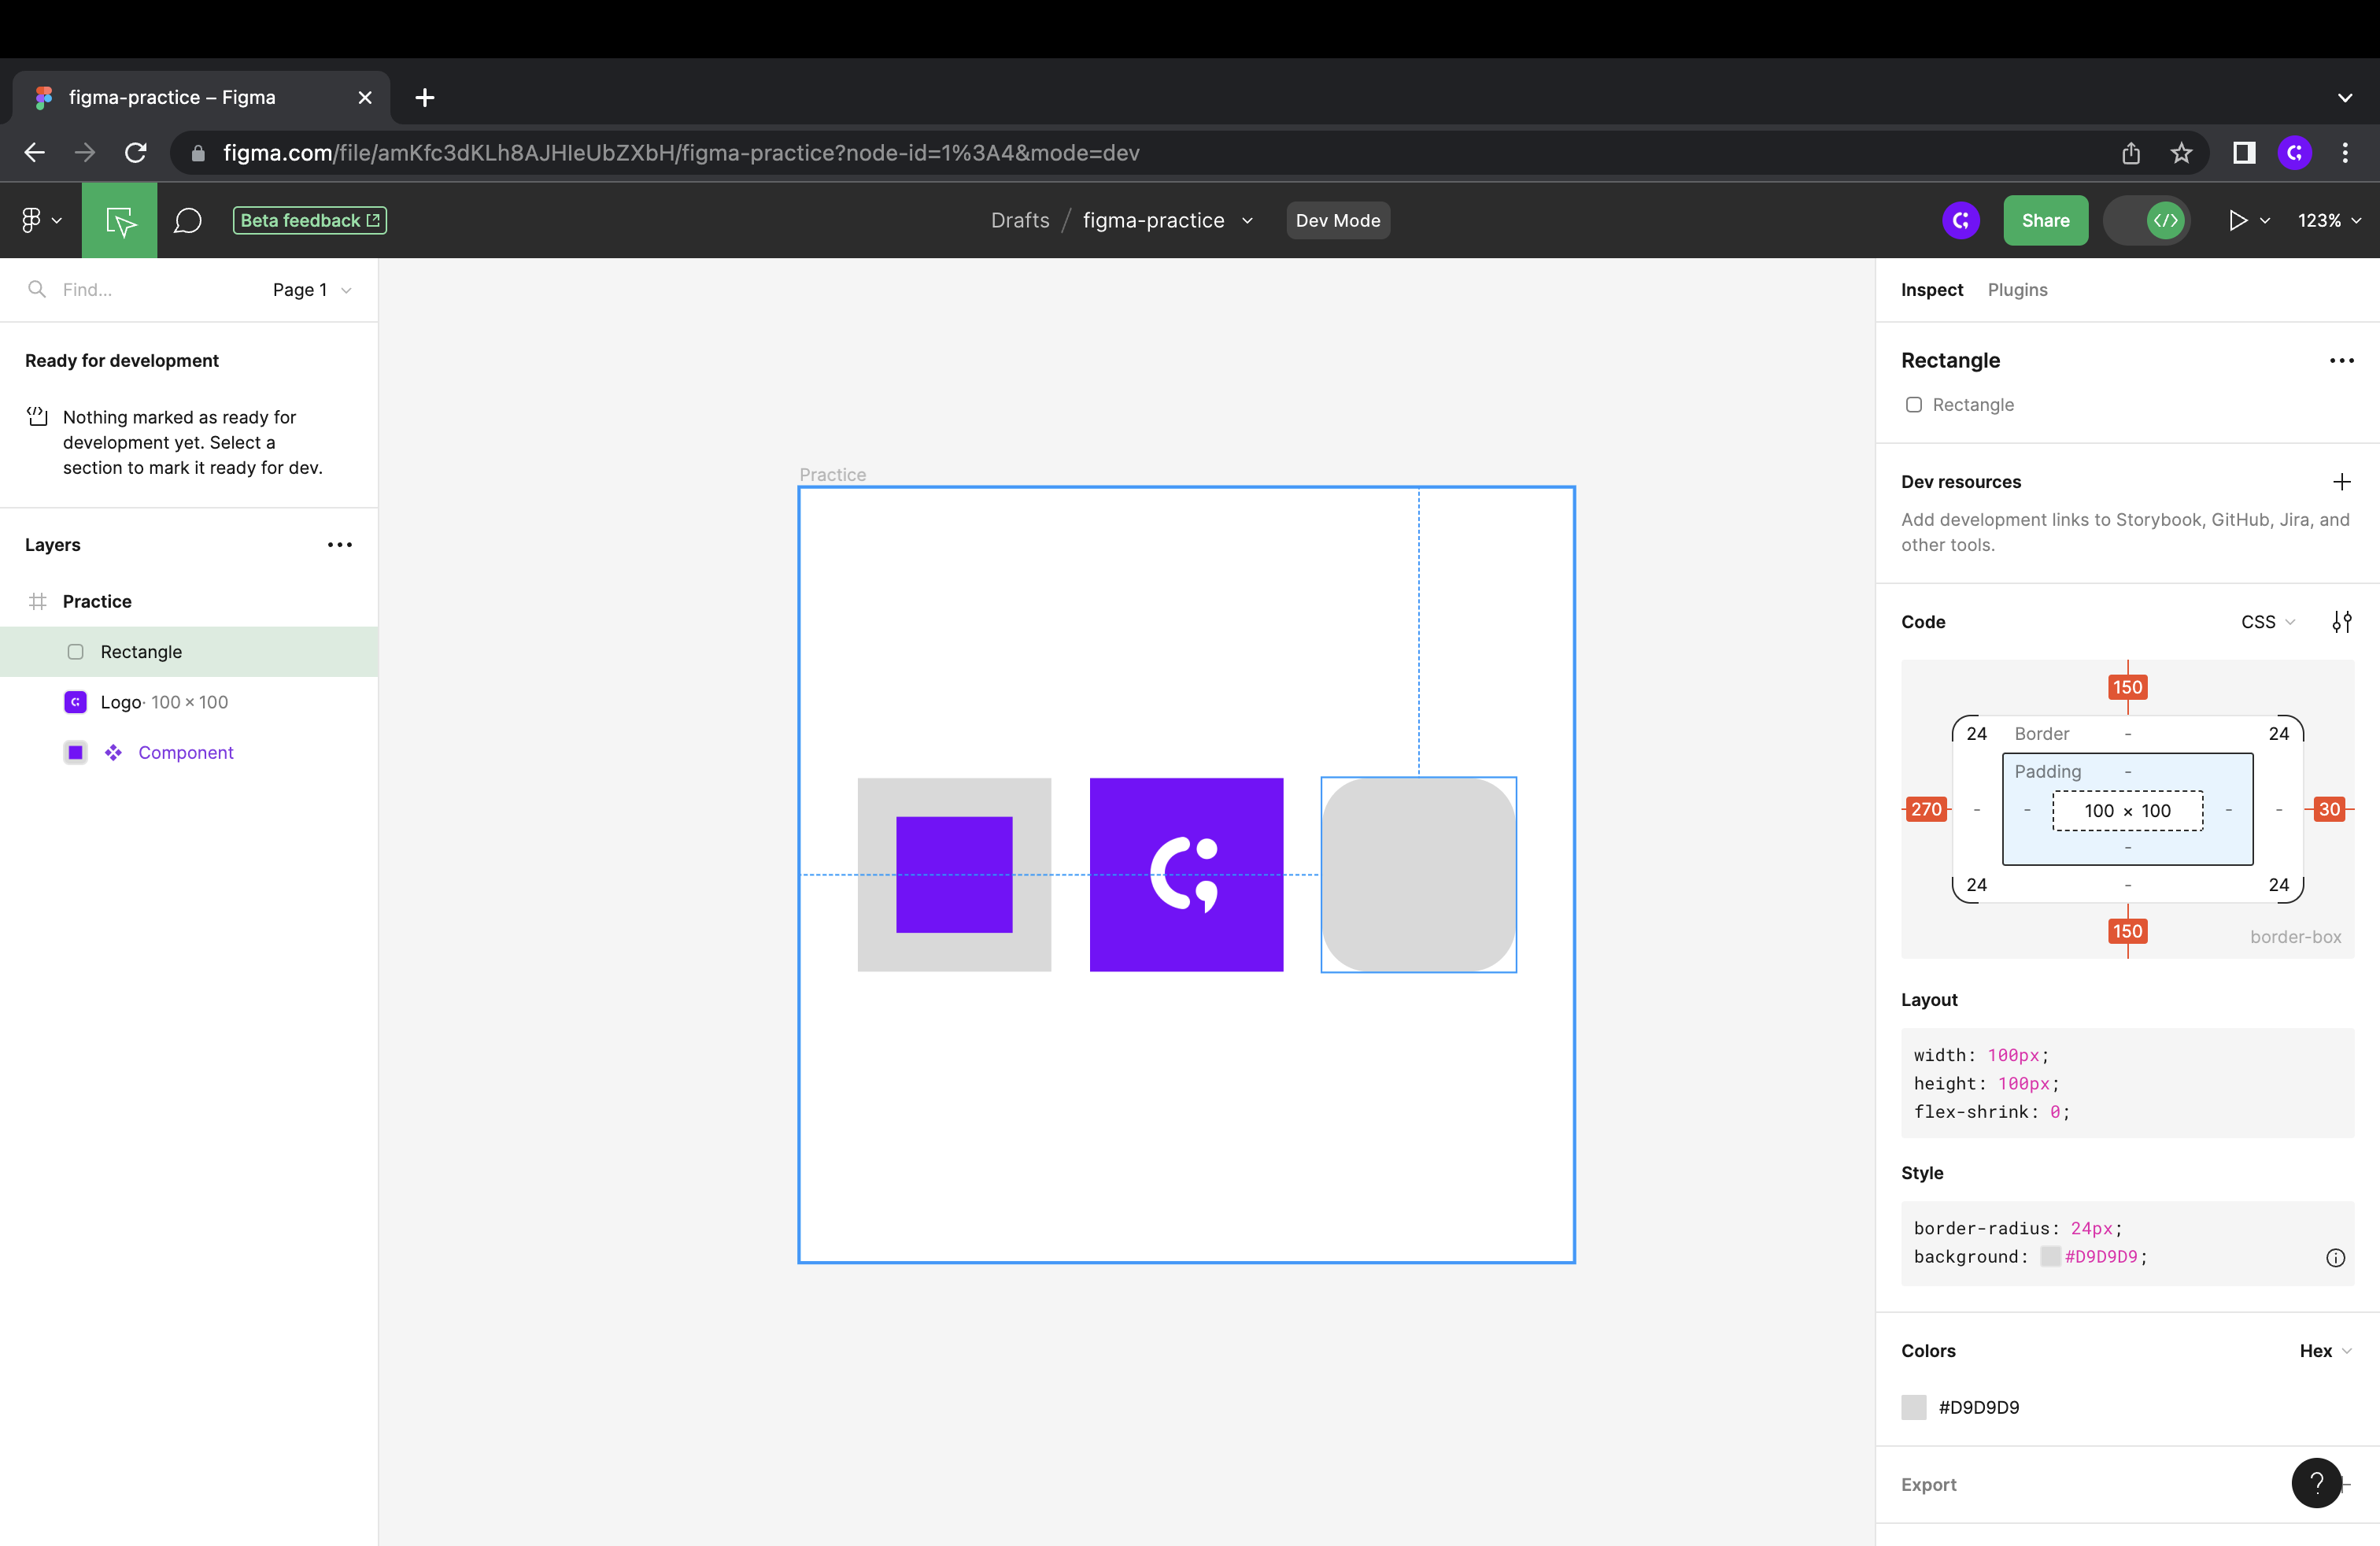
Task: Open the Rectangle options ellipsis menu
Action: tap(2341, 360)
